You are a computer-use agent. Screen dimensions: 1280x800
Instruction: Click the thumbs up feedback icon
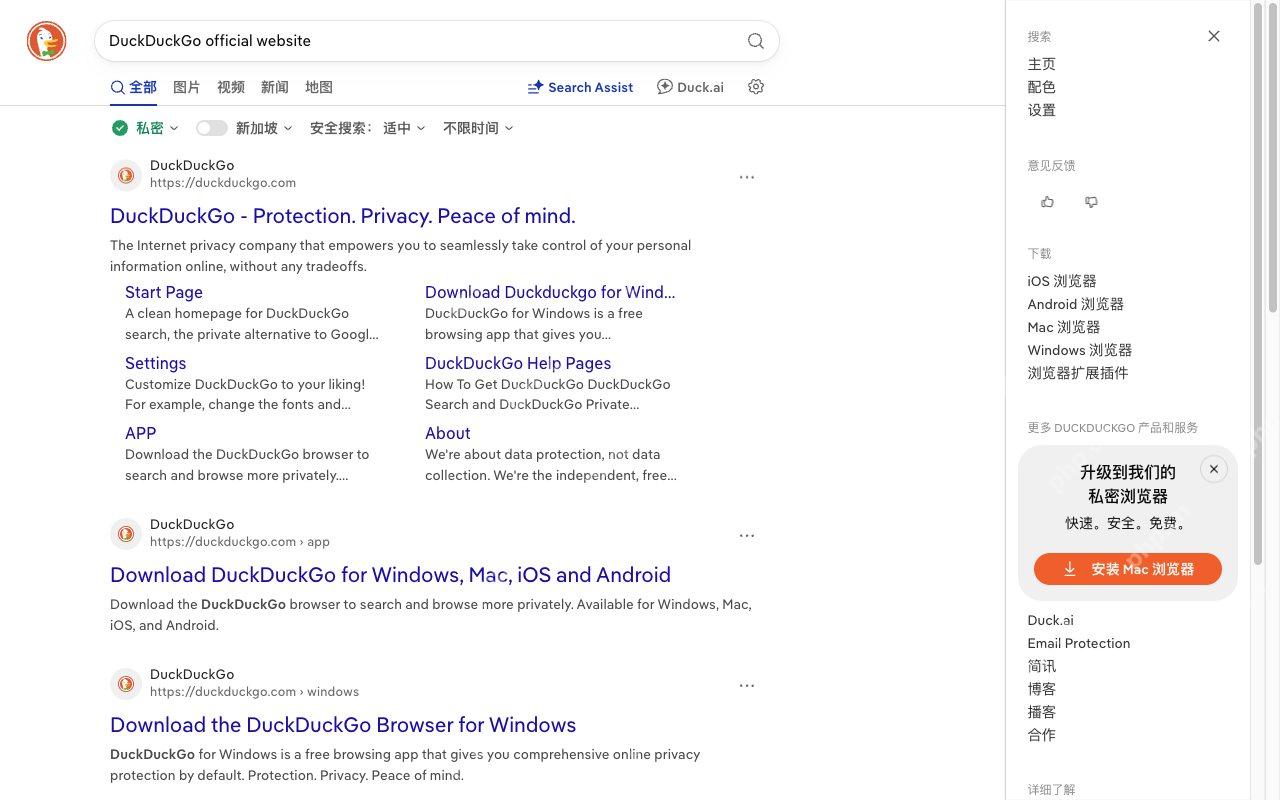[1047, 202]
